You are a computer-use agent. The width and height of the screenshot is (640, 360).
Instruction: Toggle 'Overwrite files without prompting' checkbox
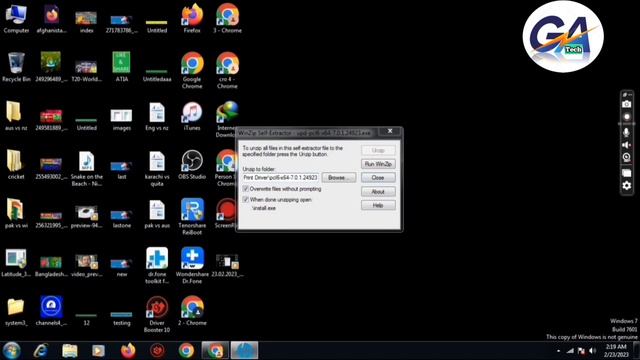[x=246, y=189]
